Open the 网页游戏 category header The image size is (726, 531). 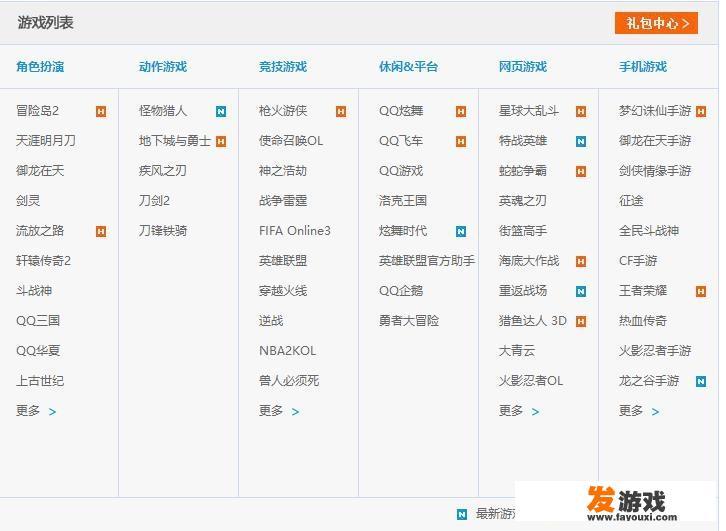tap(522, 67)
